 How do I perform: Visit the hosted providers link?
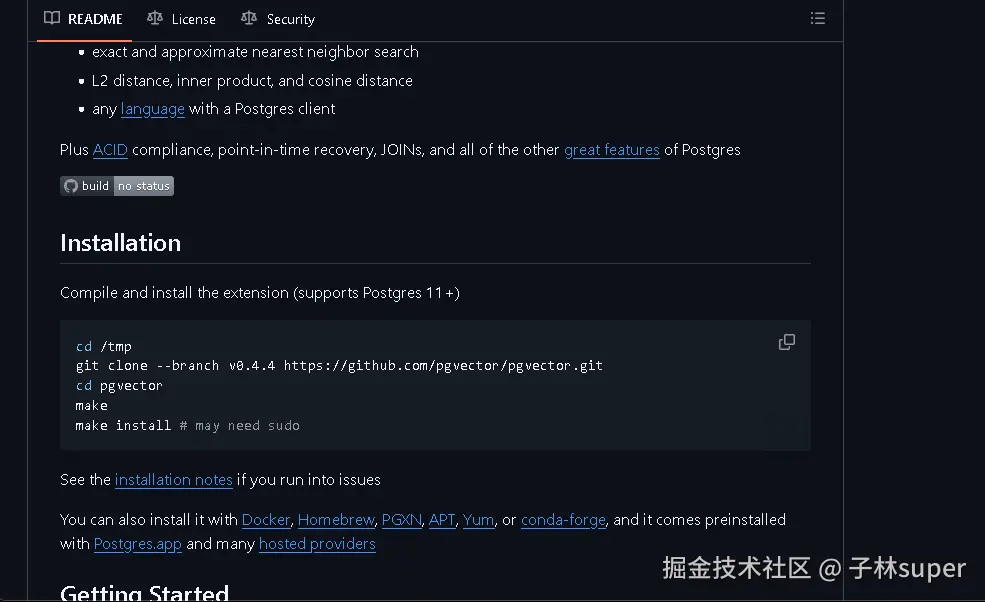coord(317,543)
